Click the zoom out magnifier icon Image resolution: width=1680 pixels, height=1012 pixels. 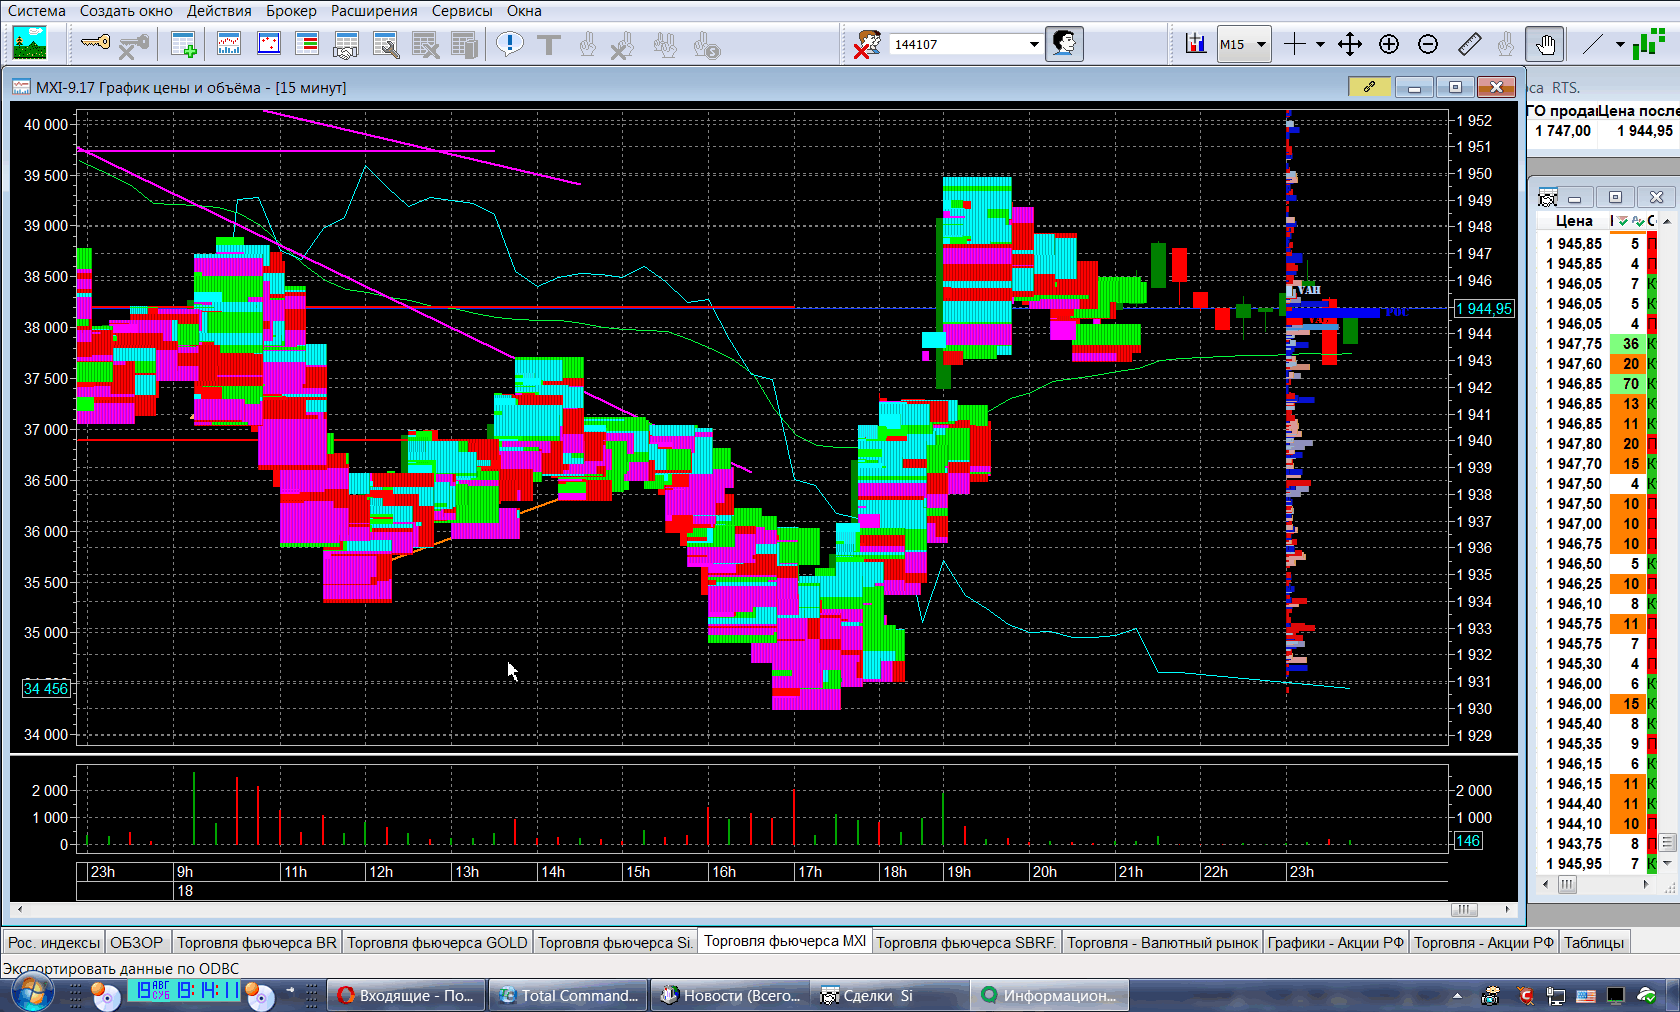pos(1428,44)
